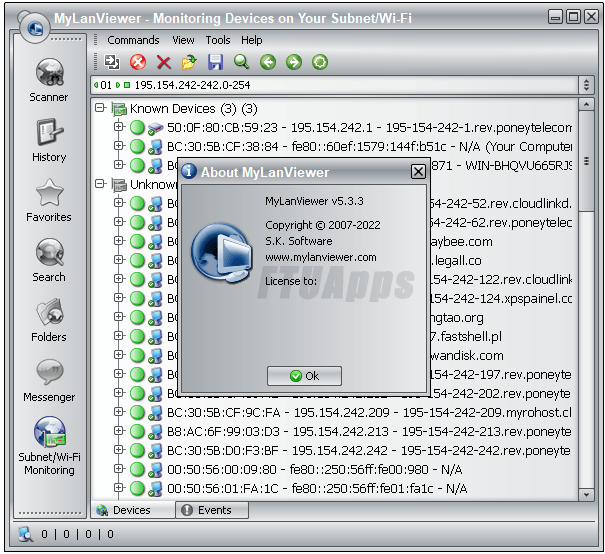Expand the BC:30:5B:CF:38:84 device node
Image resolution: width=605 pixels, height=554 pixels.
click(x=118, y=145)
